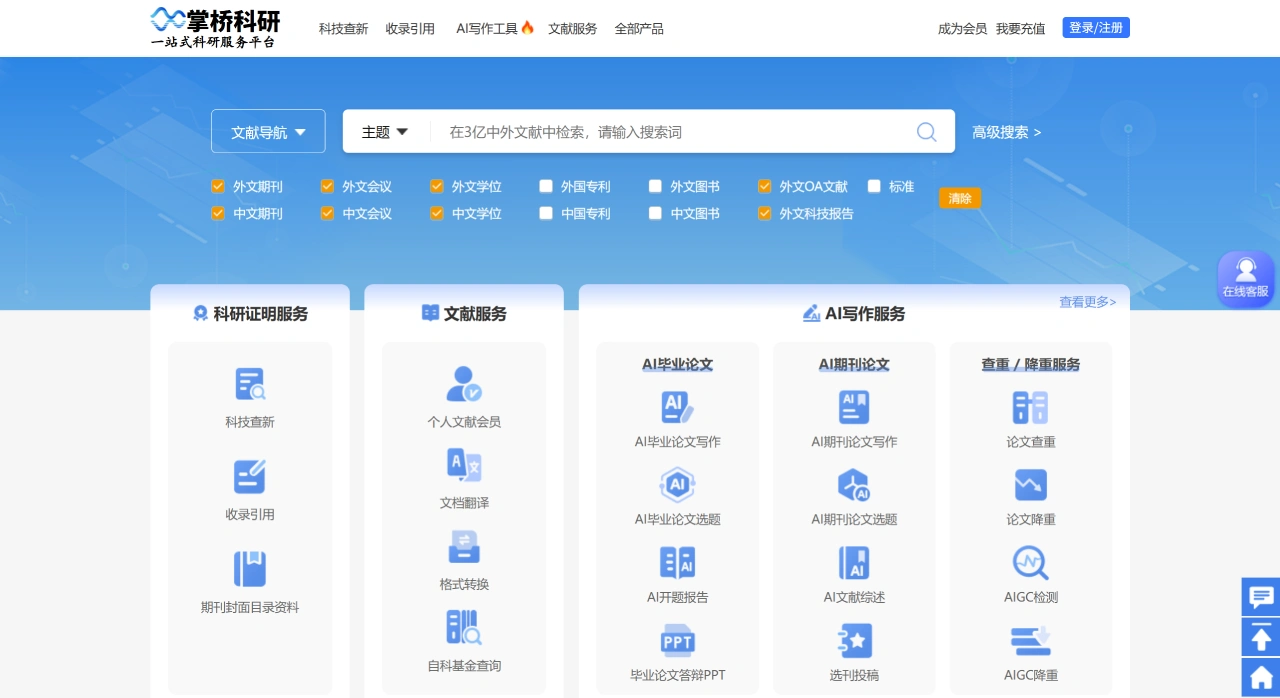Screen dimensions: 1280x698
Task: Open the AI毕业论文写作 tool icon
Action: (x=677, y=407)
